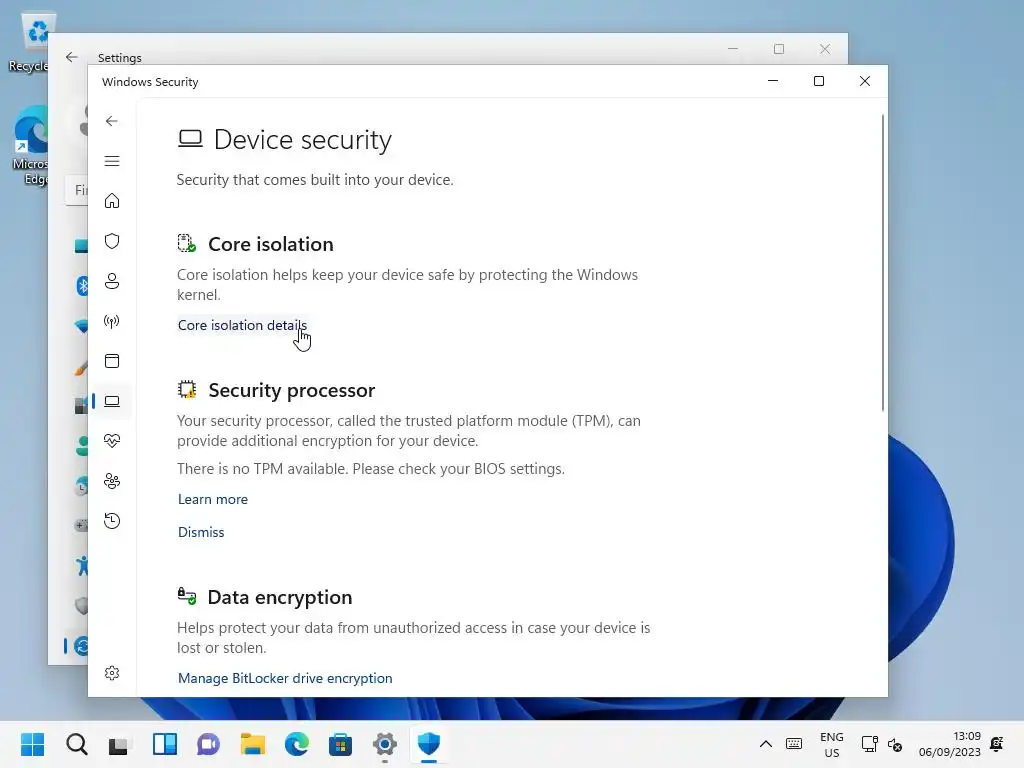Minimize the Windows Security window
1024x768 pixels.
click(773, 81)
